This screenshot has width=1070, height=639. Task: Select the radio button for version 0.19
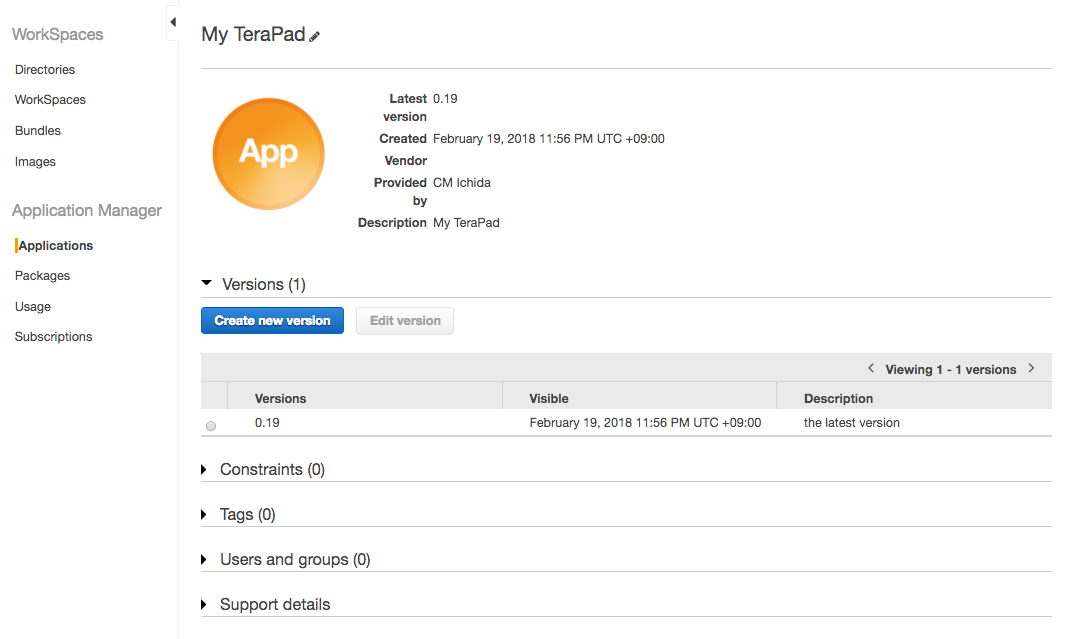tap(211, 425)
